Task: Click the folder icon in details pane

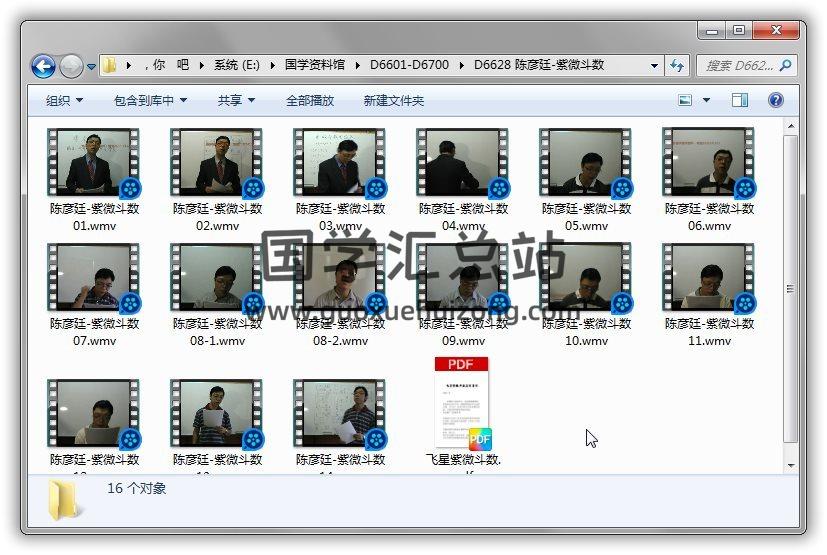Action: (x=67, y=499)
